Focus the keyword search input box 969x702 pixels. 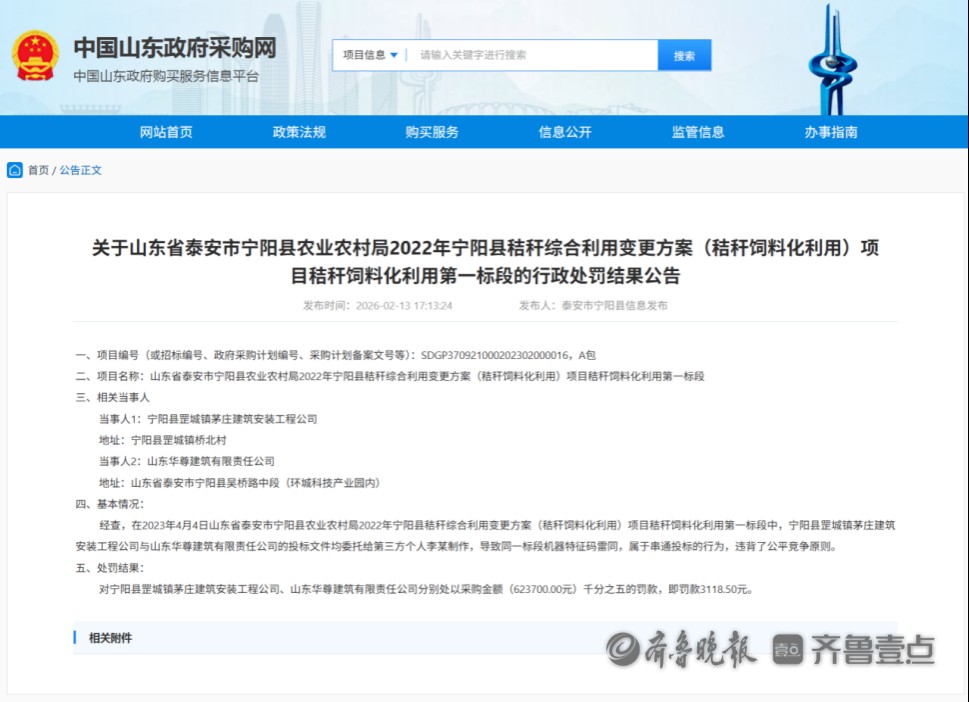(x=530, y=56)
